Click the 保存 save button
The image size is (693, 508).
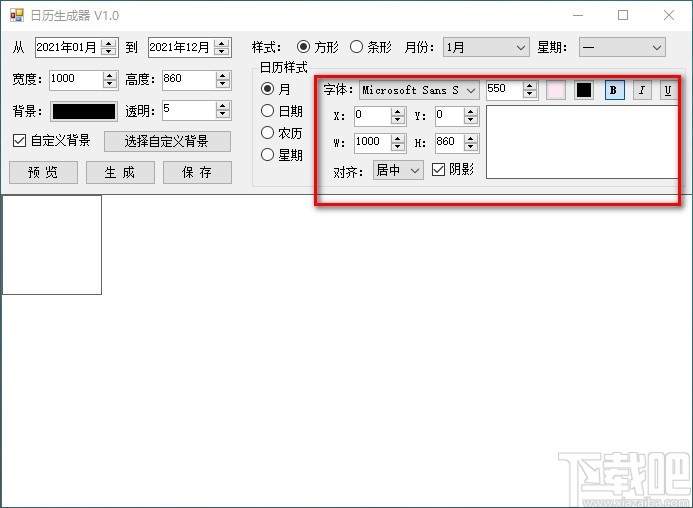(x=197, y=172)
